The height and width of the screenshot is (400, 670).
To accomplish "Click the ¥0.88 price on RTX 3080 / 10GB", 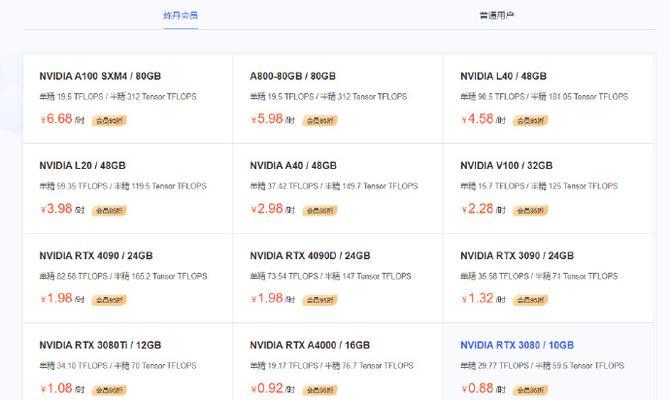I will pyautogui.click(x=478, y=388).
